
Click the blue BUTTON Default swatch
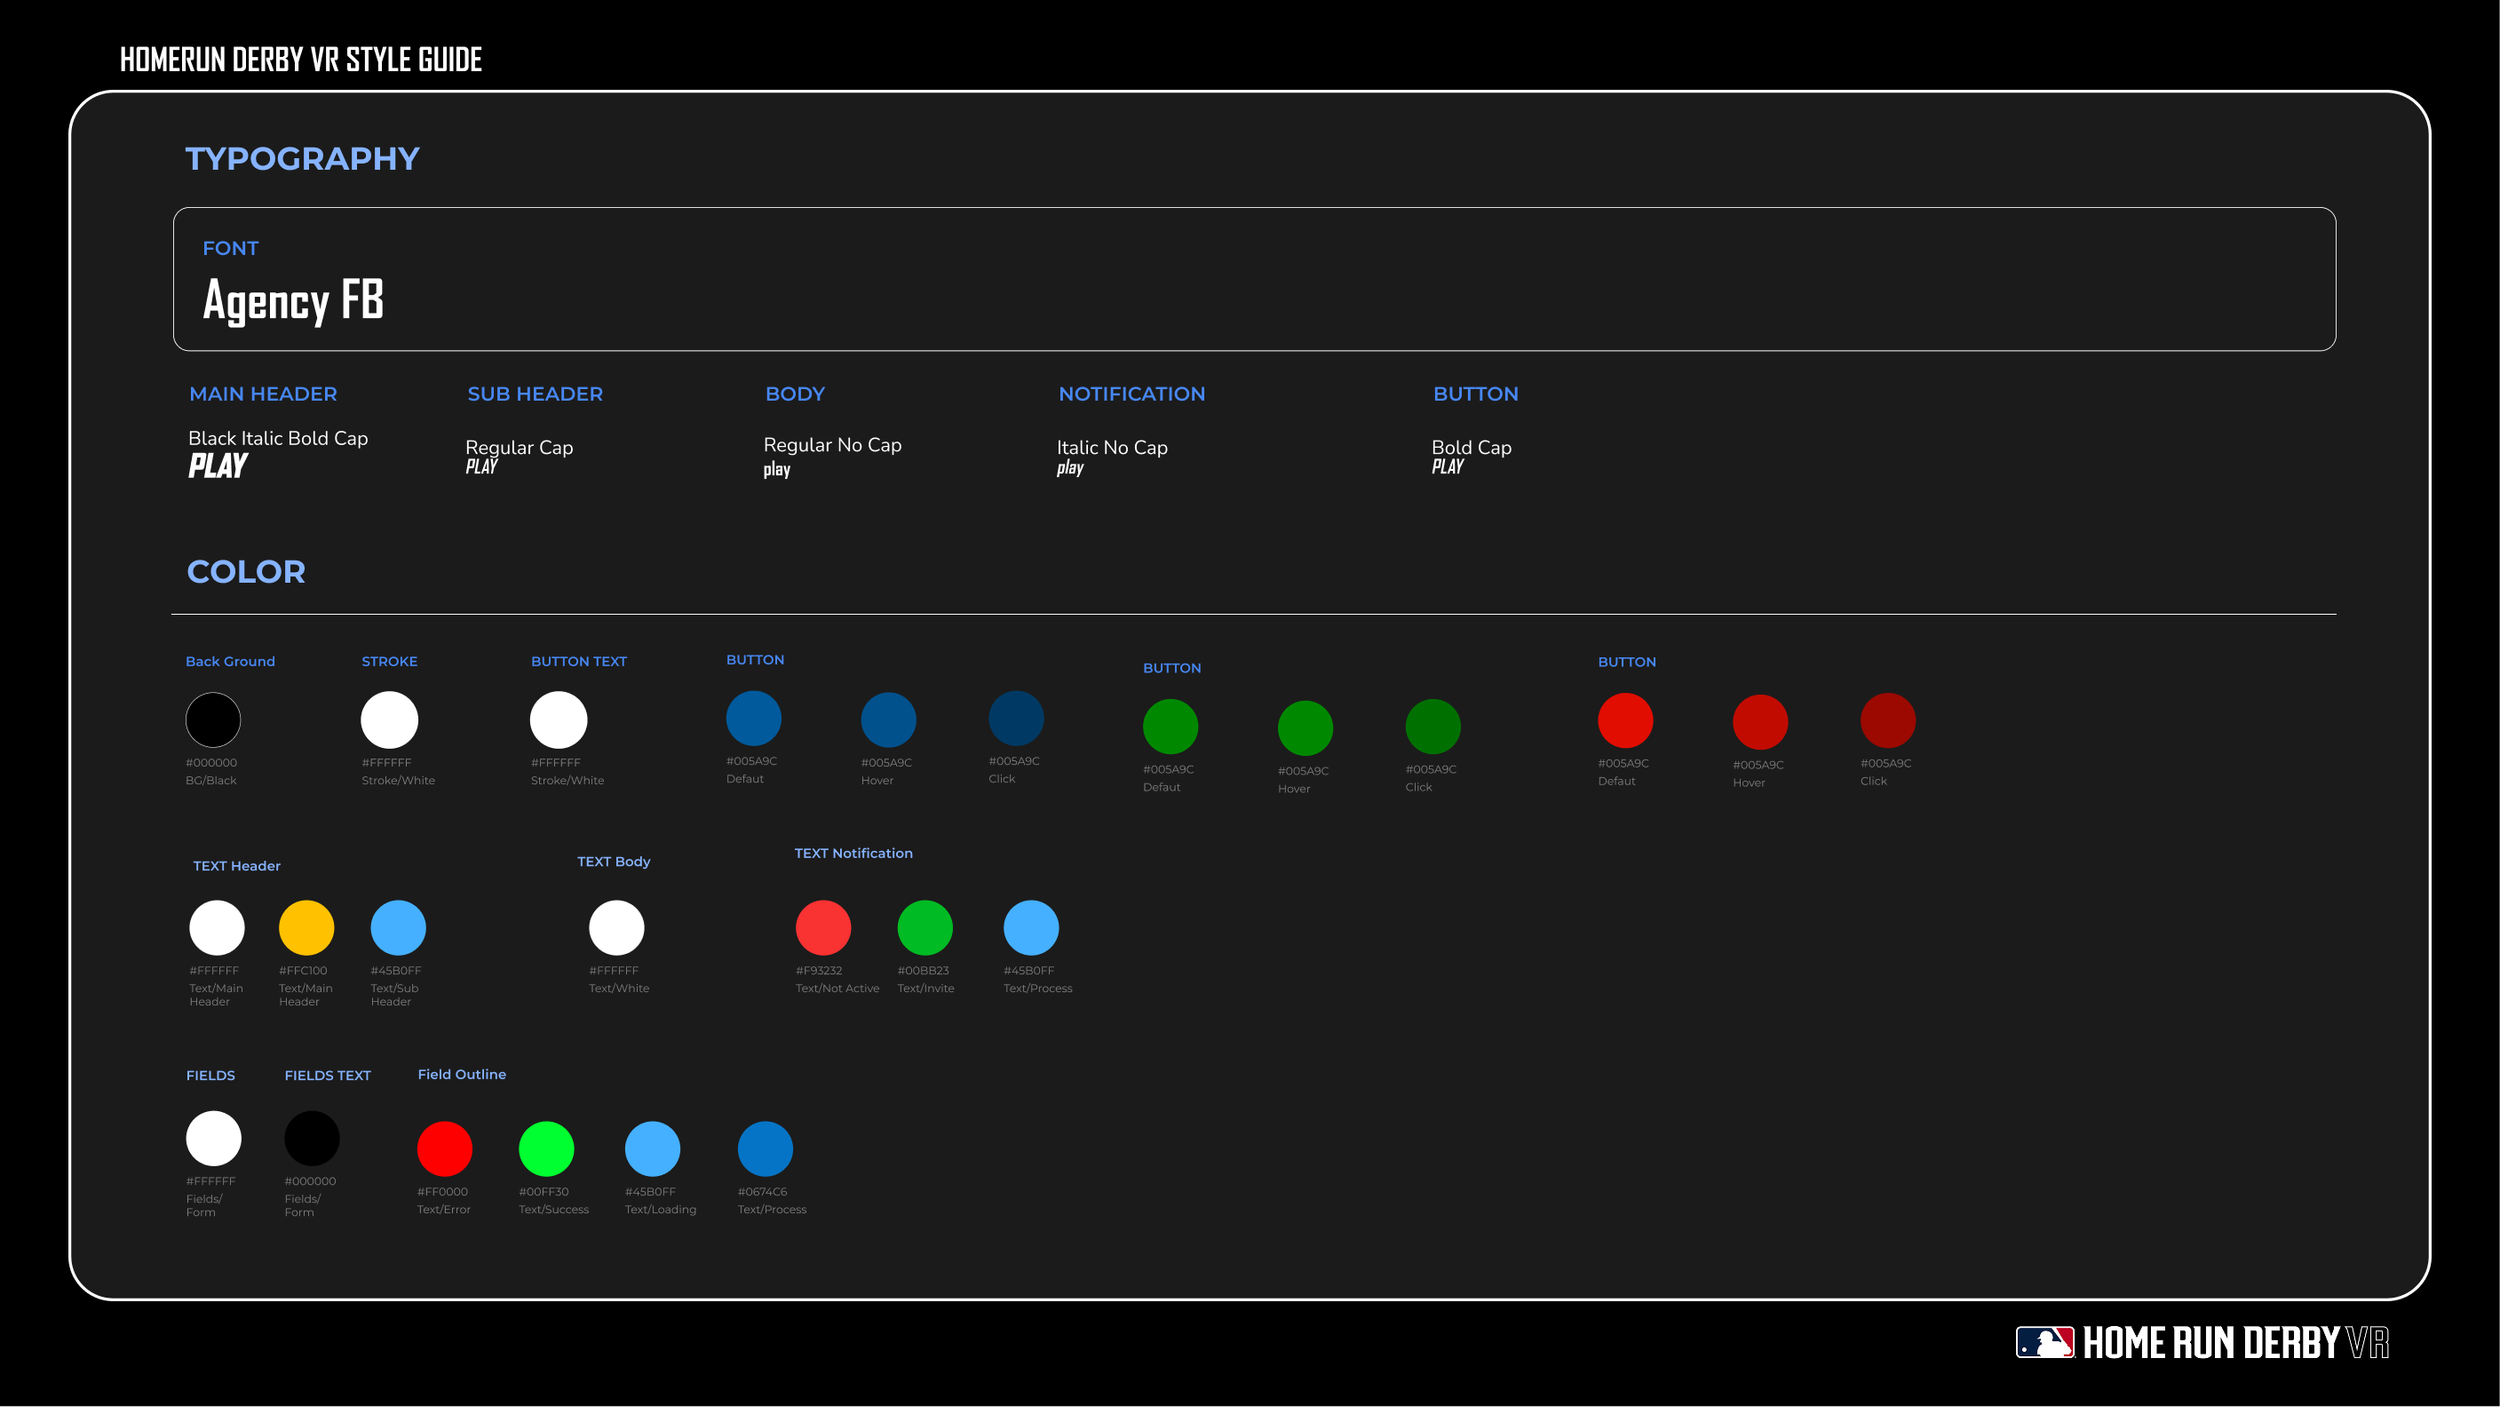coord(753,718)
